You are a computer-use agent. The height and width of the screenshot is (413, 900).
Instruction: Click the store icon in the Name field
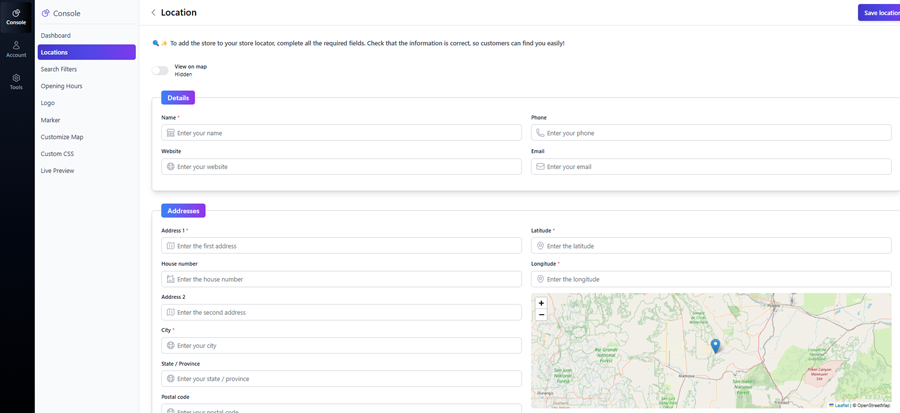170,133
